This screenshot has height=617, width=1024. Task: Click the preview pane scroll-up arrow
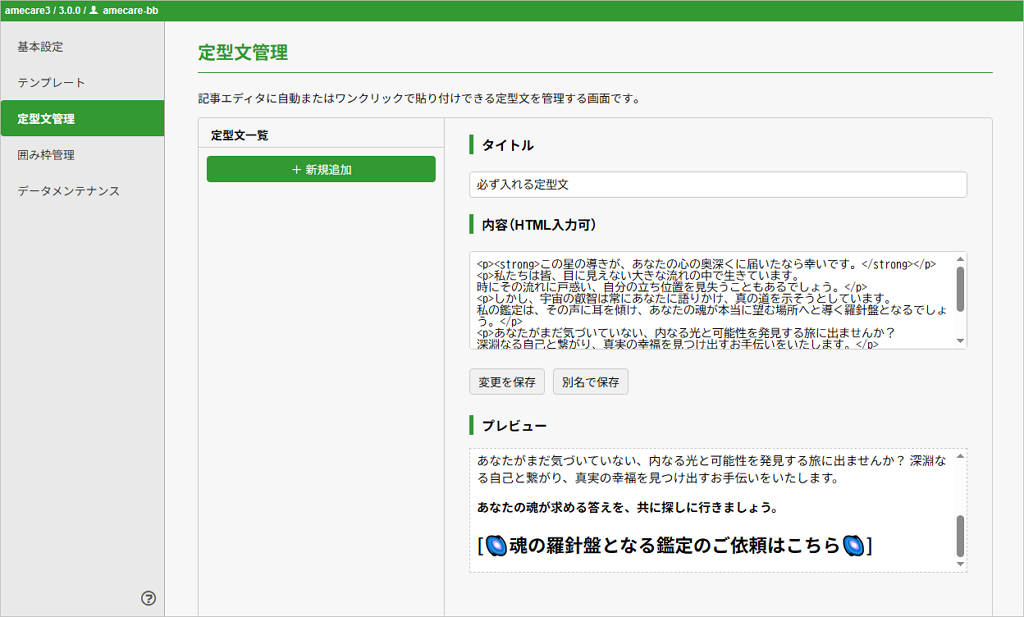click(960, 456)
